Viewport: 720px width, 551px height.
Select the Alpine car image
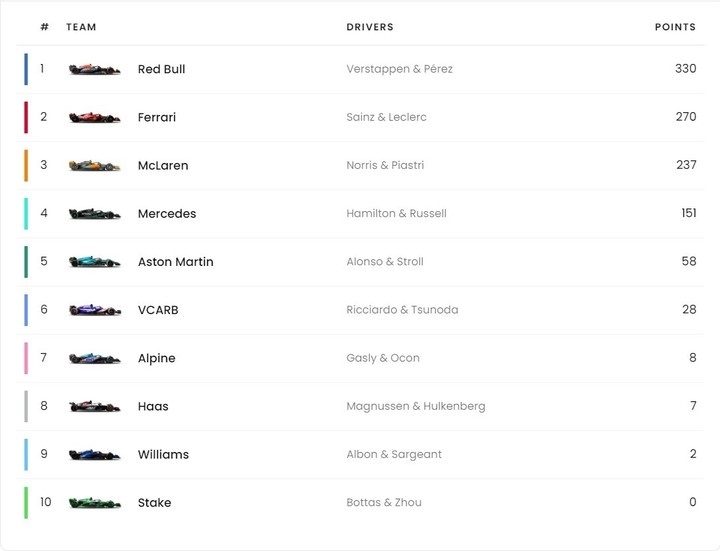click(94, 358)
